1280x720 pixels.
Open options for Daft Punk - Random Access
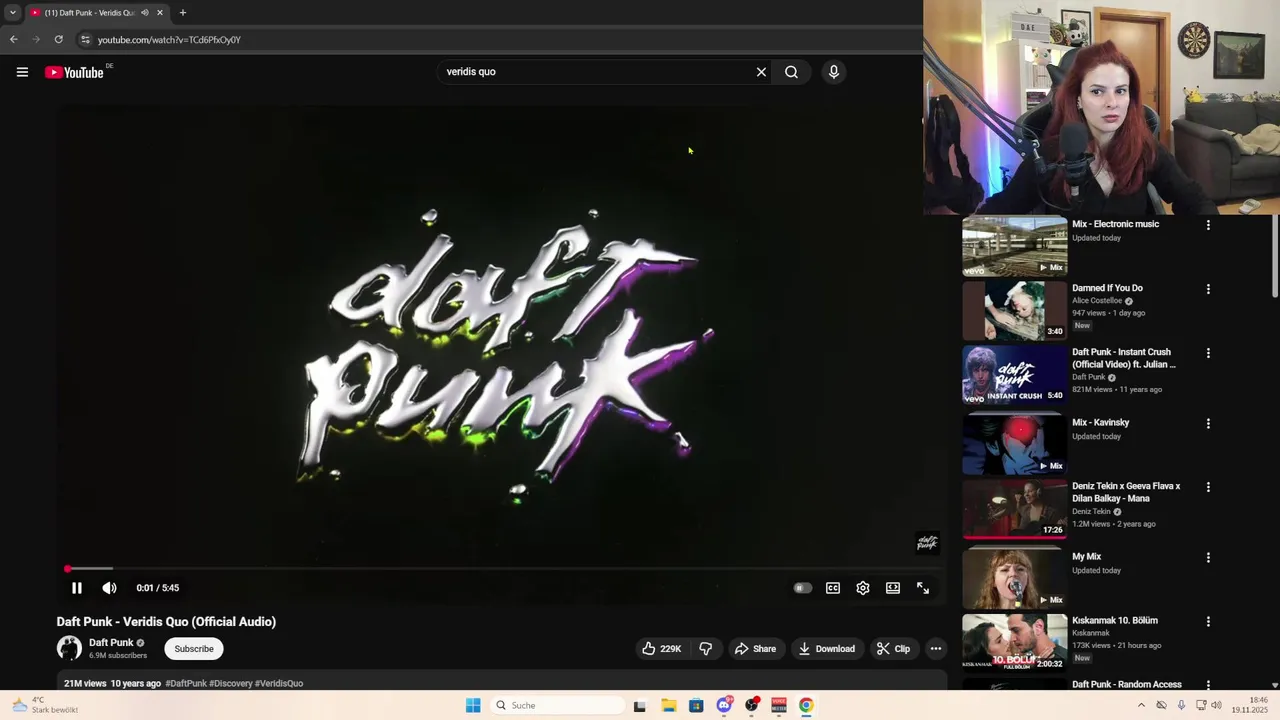point(1208,685)
